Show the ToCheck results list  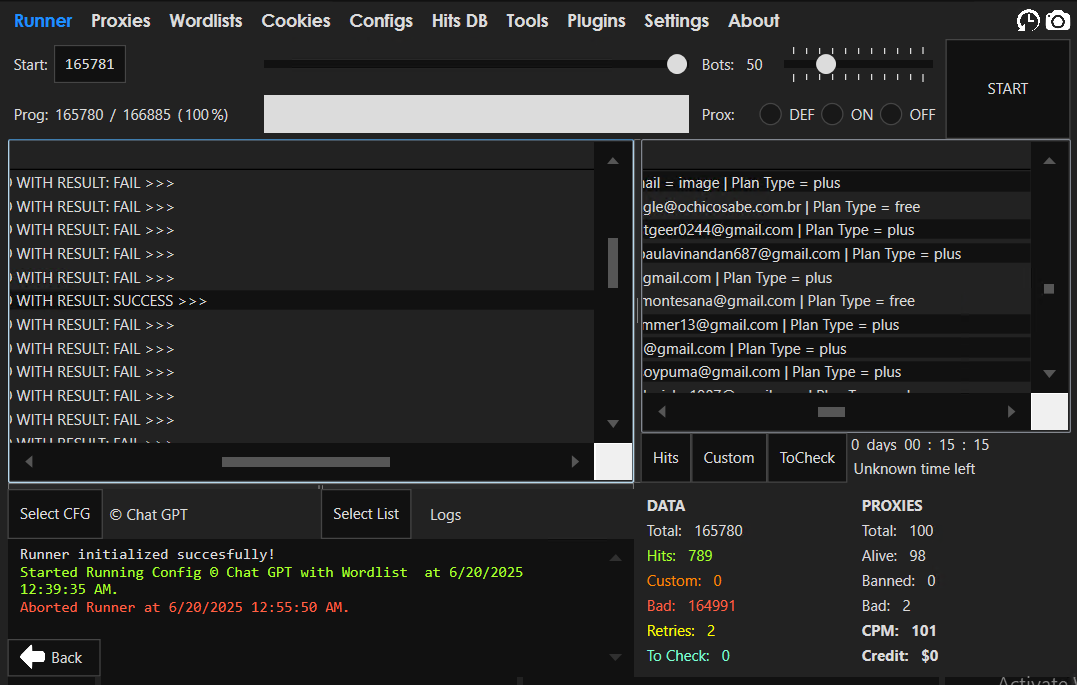[x=807, y=458]
